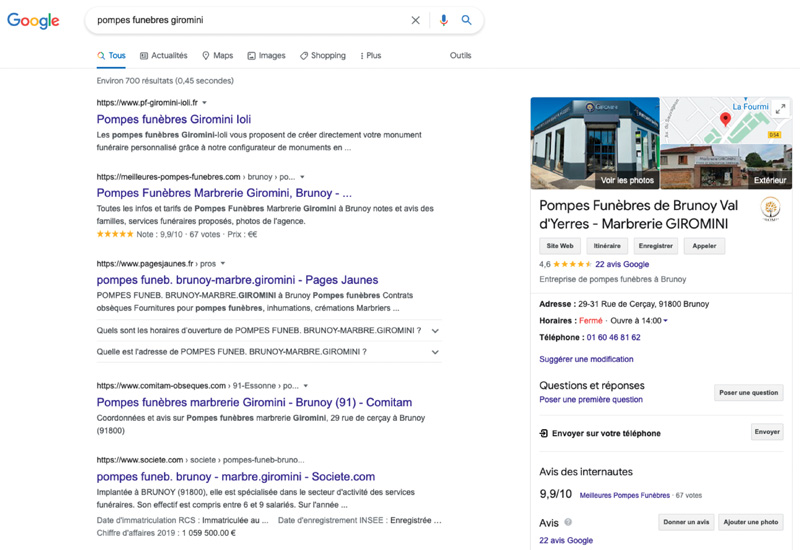Image resolution: width=800 pixels, height=550 pixels.
Task: Click Voir les photos storefront thumbnail
Action: click(595, 143)
